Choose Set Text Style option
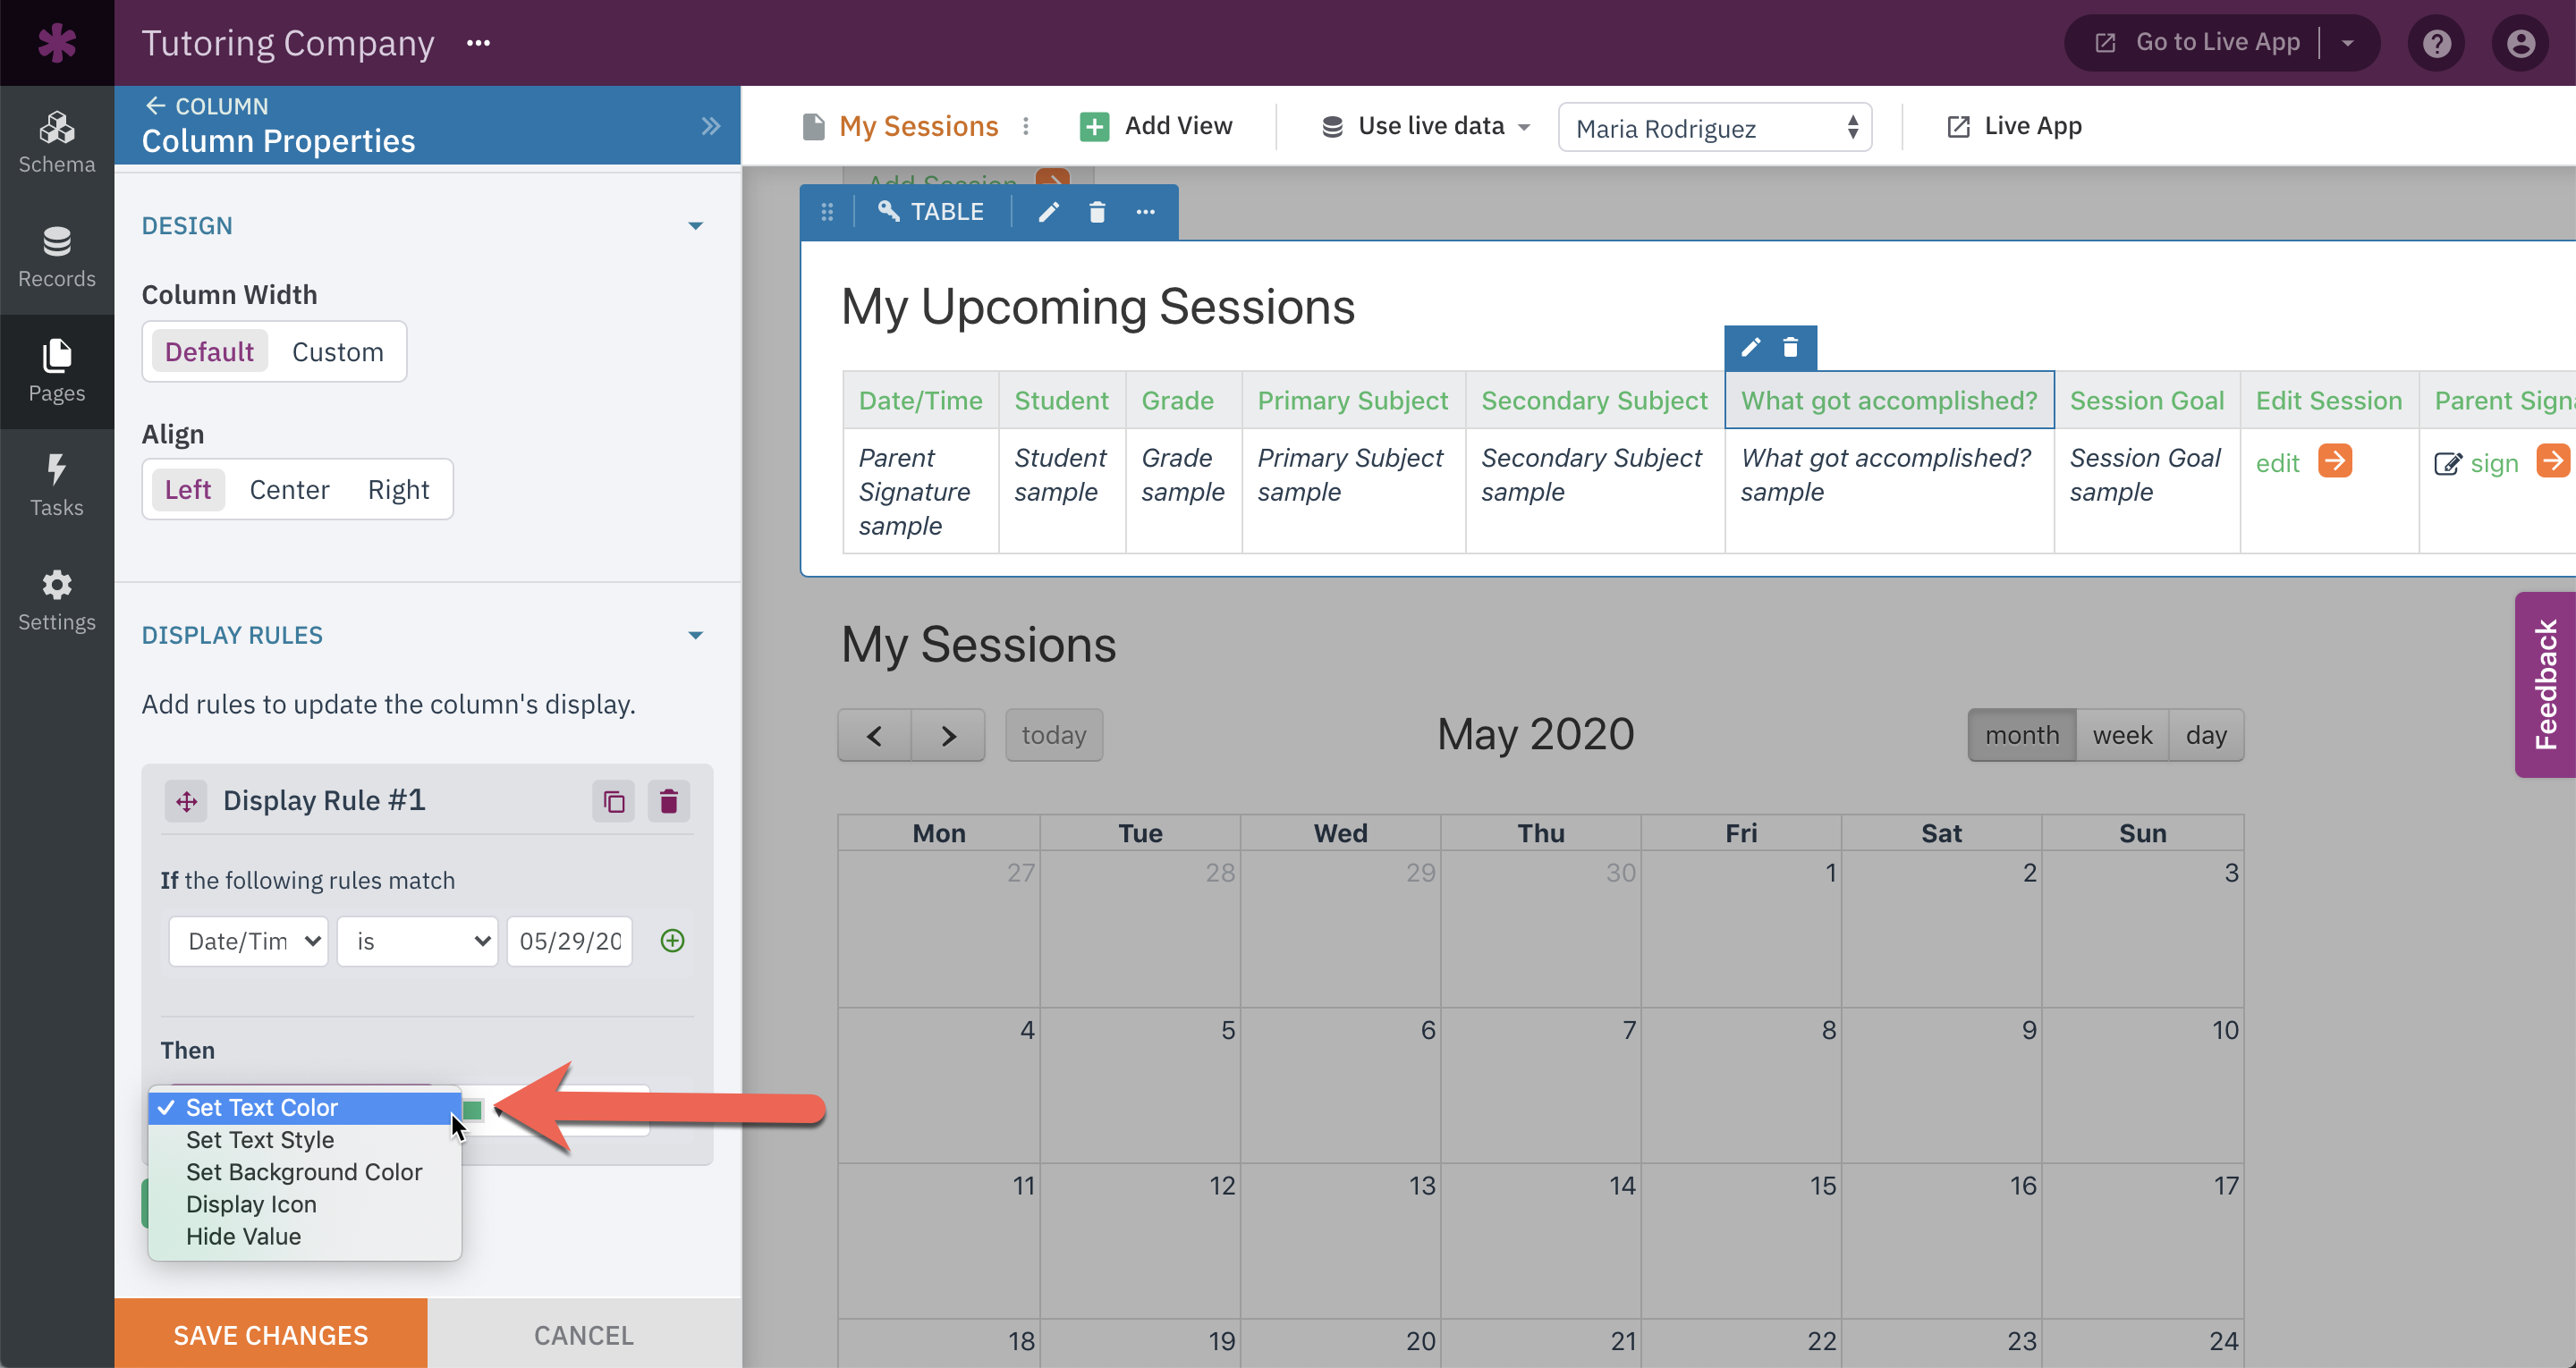This screenshot has height=1368, width=2576. [x=305, y=1140]
